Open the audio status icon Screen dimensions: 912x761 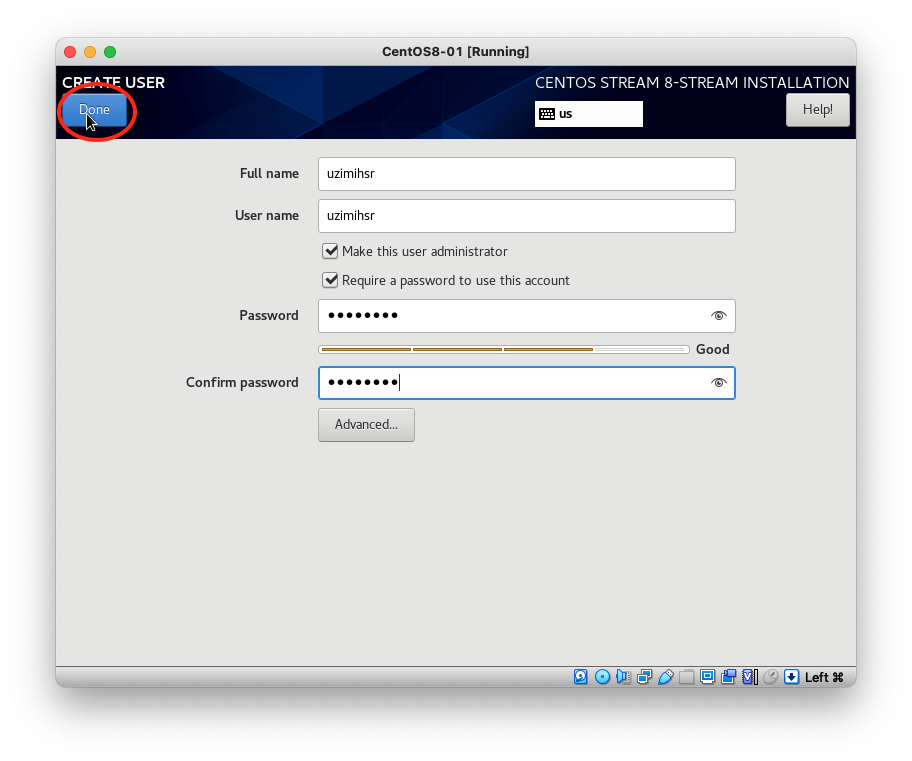pyautogui.click(x=624, y=677)
